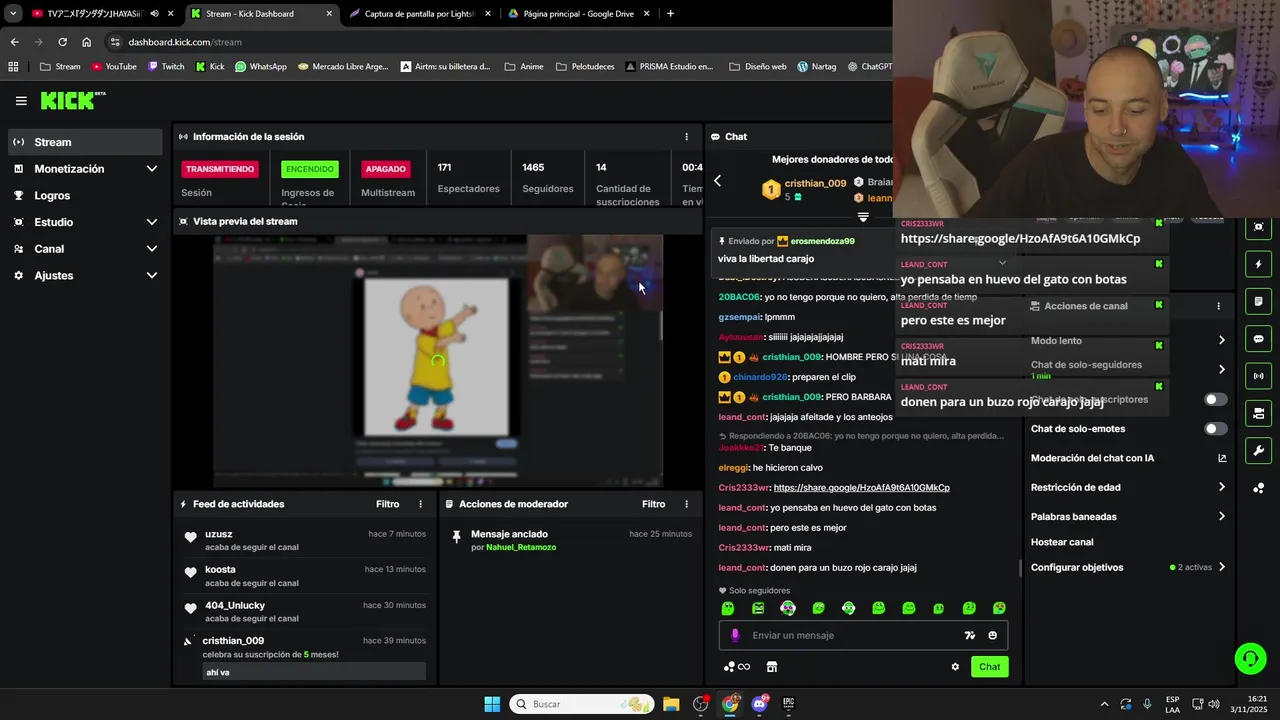The image size is (1280, 720).
Task: Click the three-dots cluster sidebar icon
Action: pyautogui.click(x=1258, y=488)
